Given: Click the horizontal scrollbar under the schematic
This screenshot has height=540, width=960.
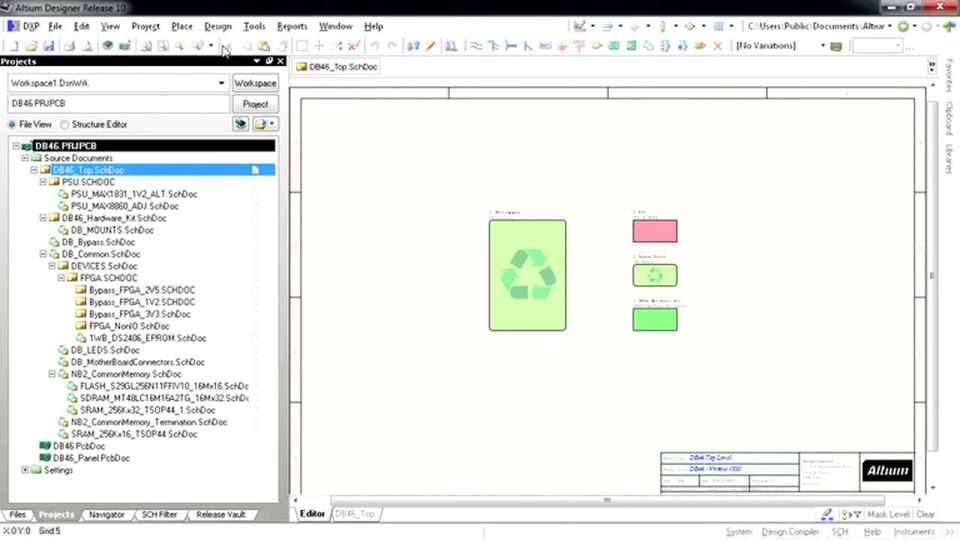Looking at the screenshot, I should click(x=607, y=500).
